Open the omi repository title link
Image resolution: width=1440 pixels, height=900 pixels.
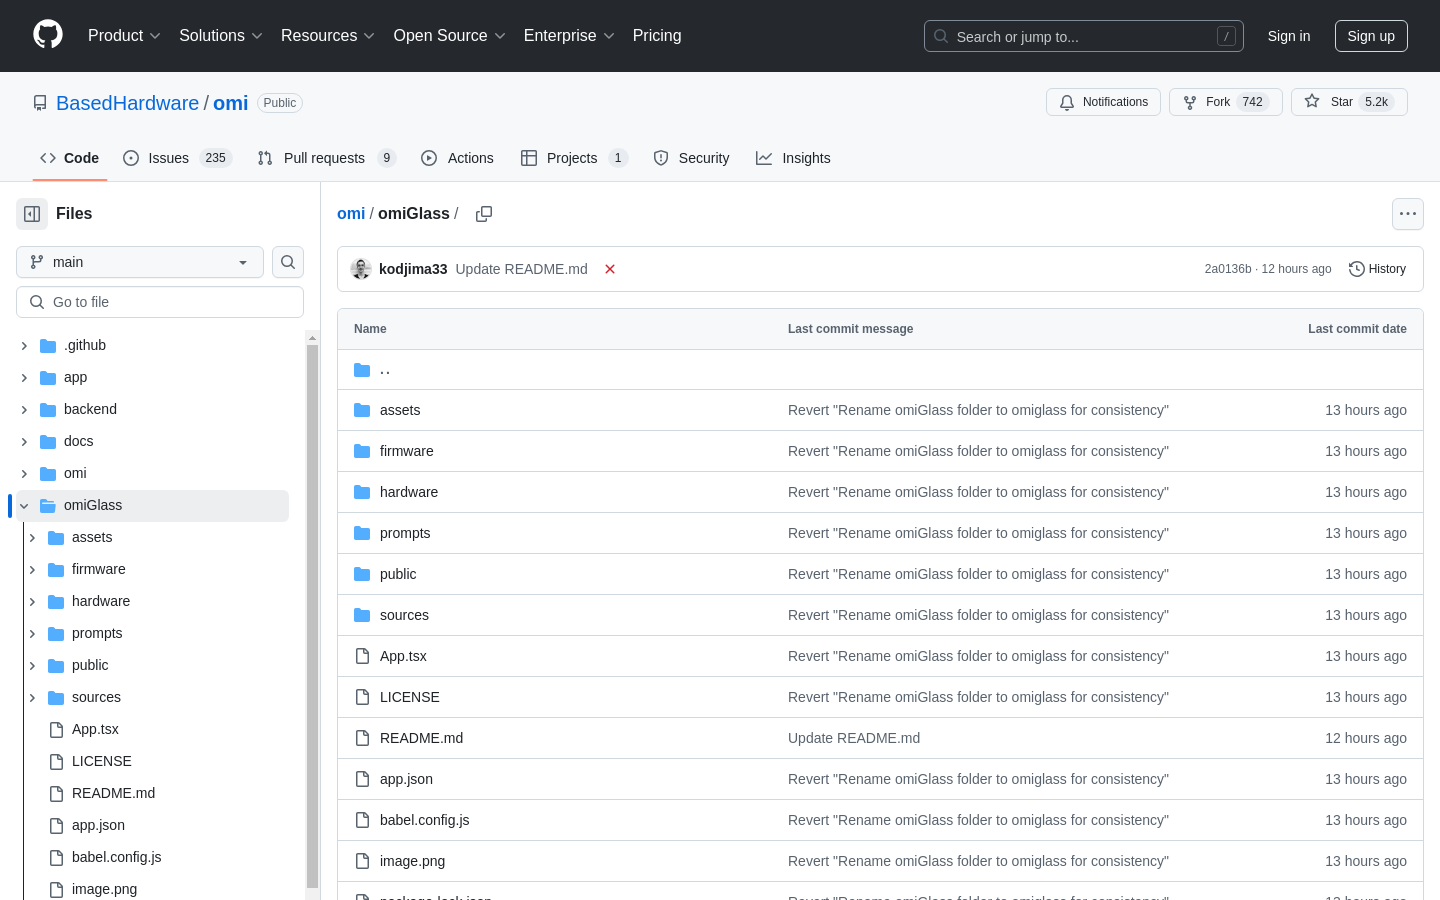click(x=230, y=103)
